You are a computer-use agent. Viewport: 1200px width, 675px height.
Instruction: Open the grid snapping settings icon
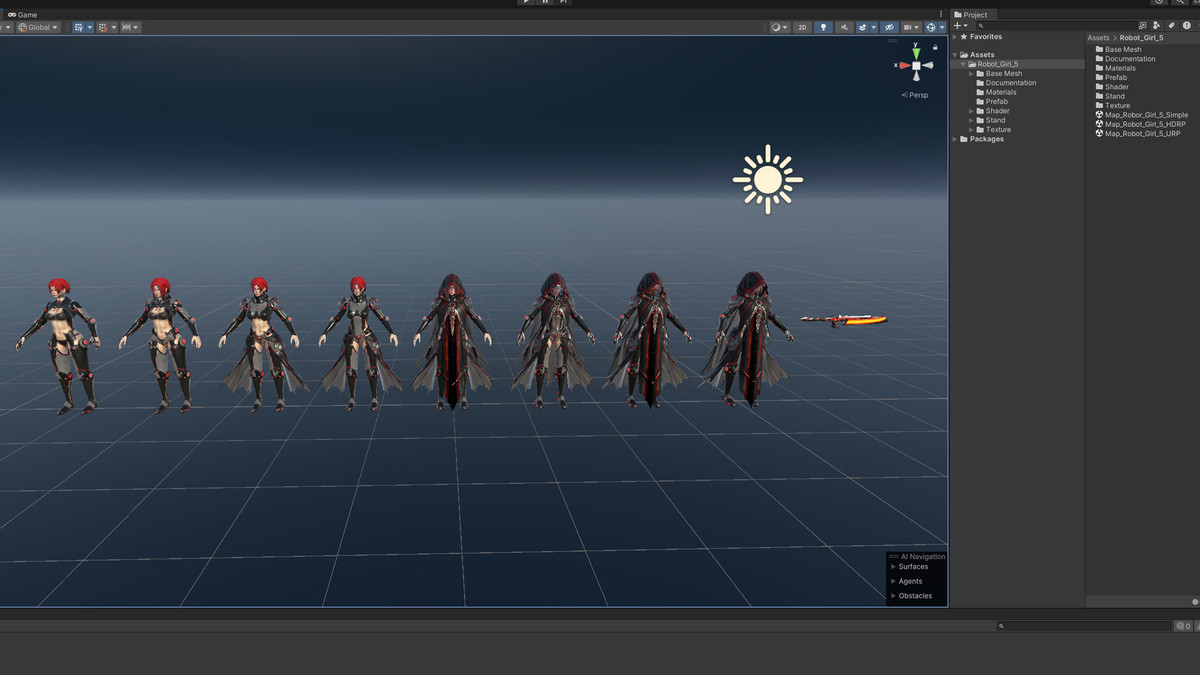pos(103,27)
